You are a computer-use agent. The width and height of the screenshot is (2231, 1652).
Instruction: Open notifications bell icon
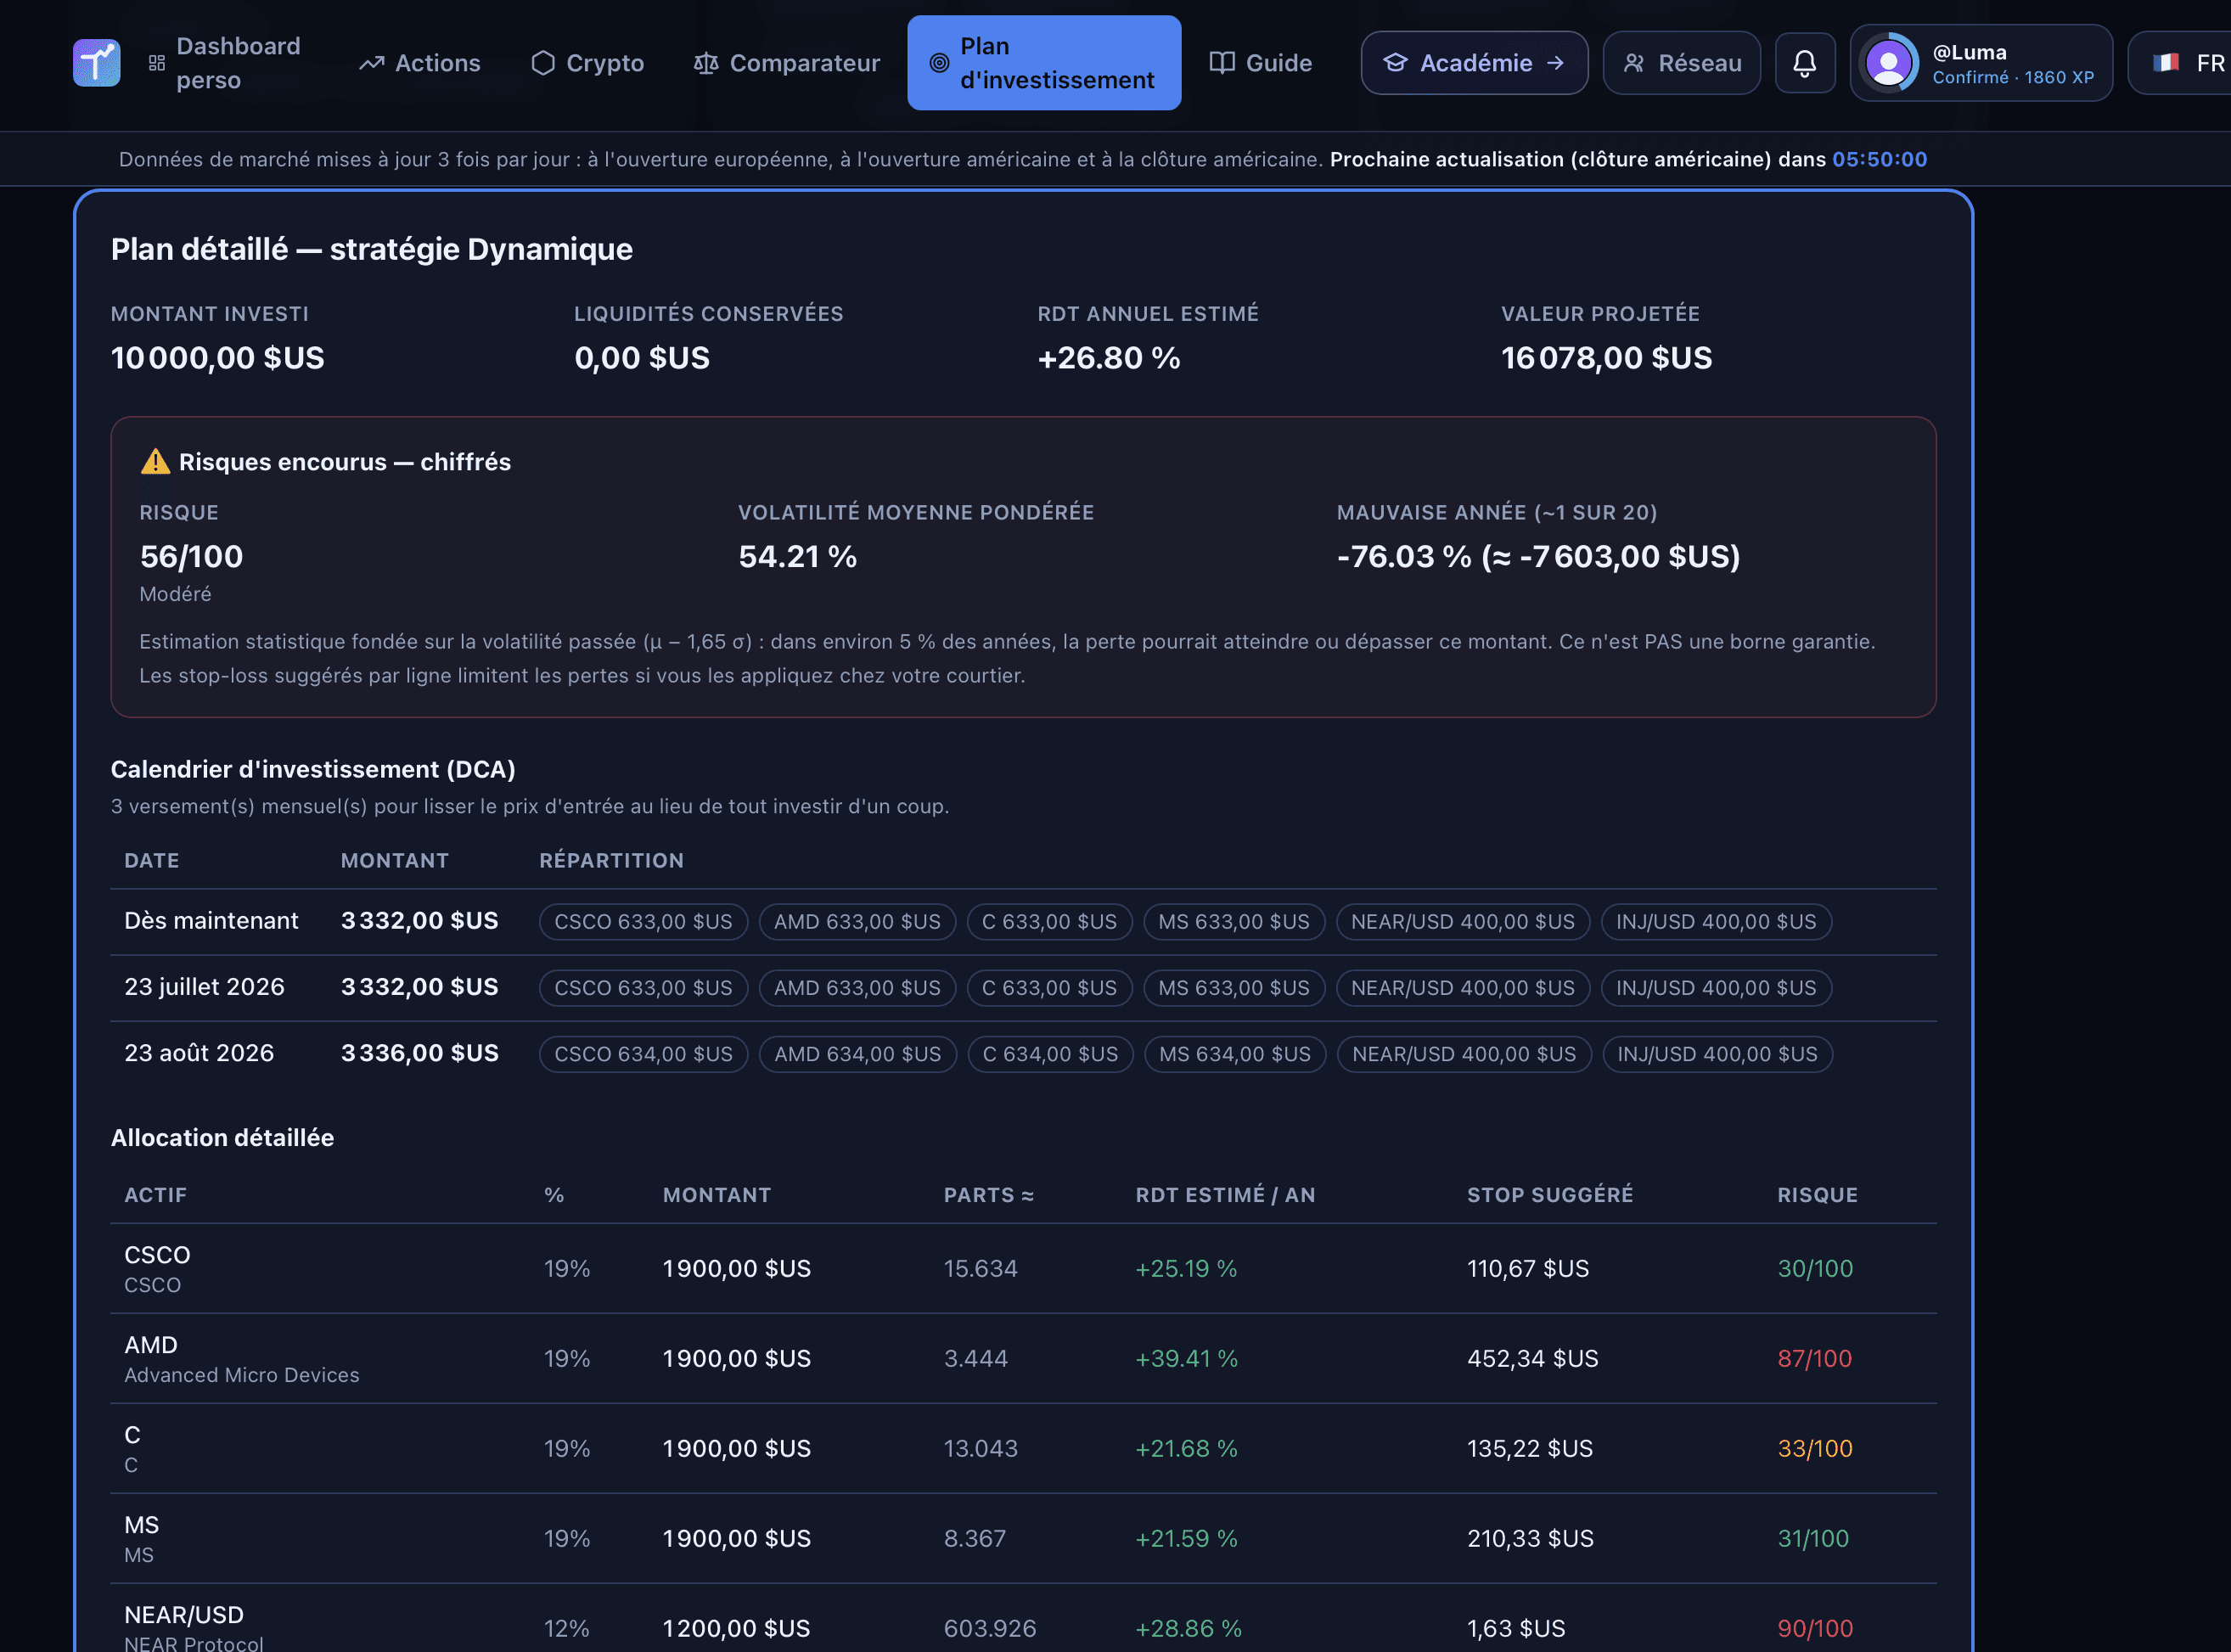[1804, 63]
